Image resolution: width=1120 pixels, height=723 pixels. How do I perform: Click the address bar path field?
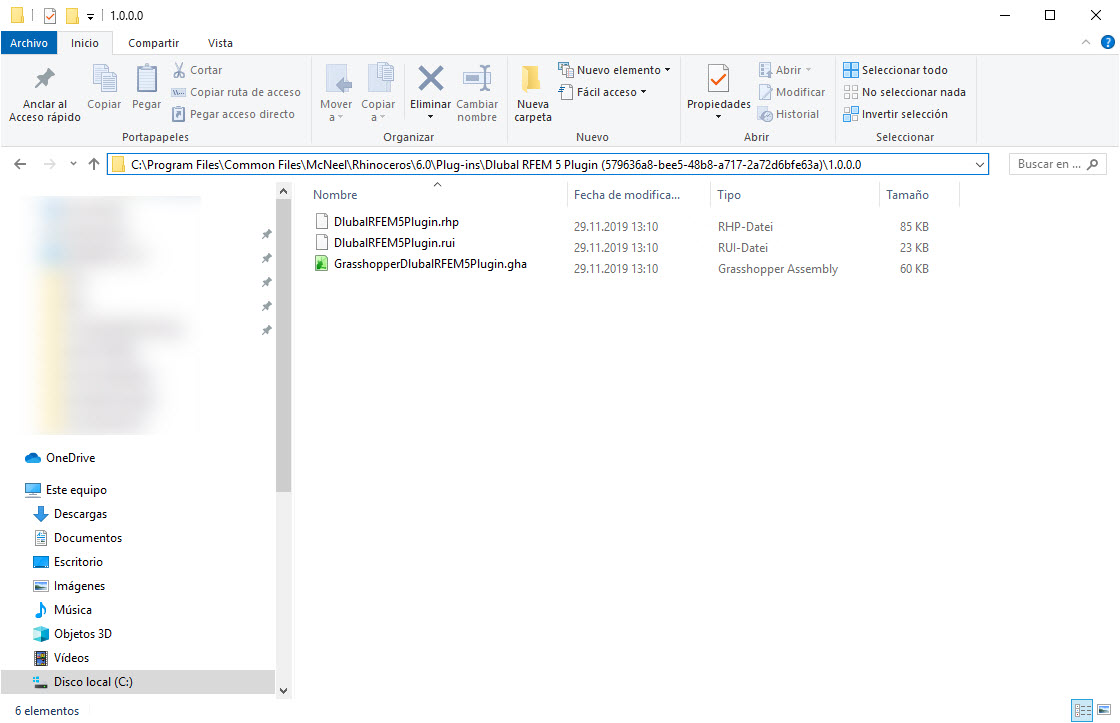tap(547, 164)
